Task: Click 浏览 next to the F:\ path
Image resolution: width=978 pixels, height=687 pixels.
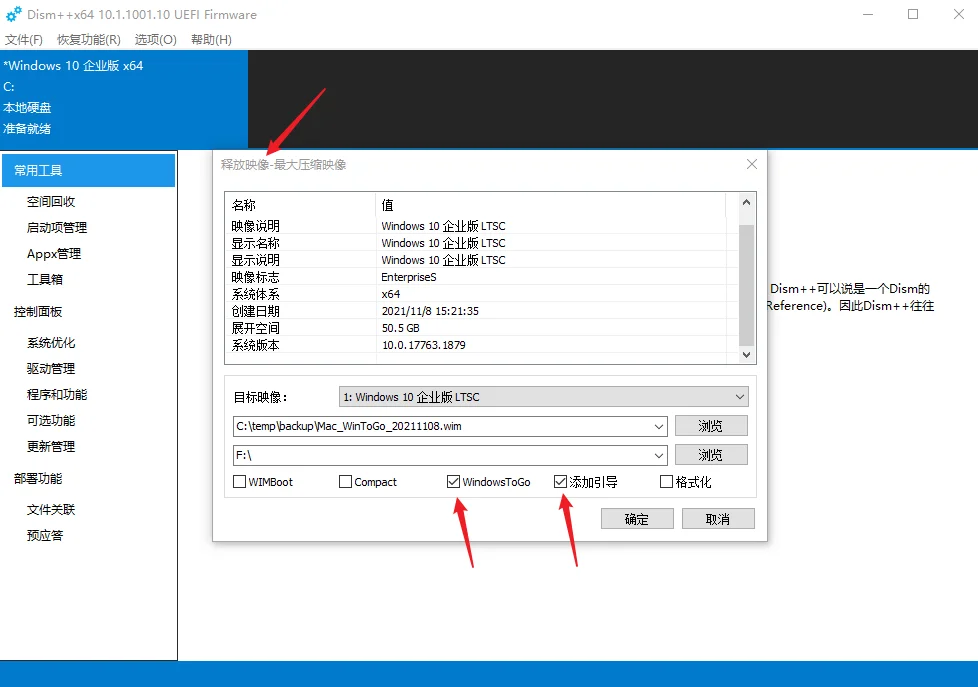Action: click(711, 455)
